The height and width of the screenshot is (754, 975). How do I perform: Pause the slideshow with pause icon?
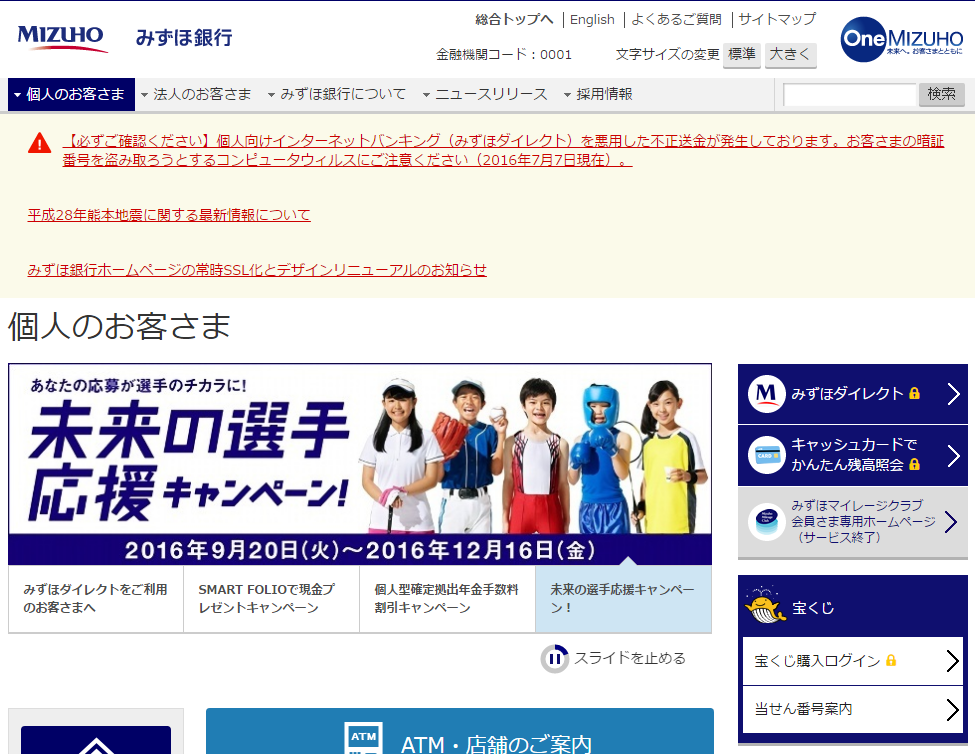(555, 659)
